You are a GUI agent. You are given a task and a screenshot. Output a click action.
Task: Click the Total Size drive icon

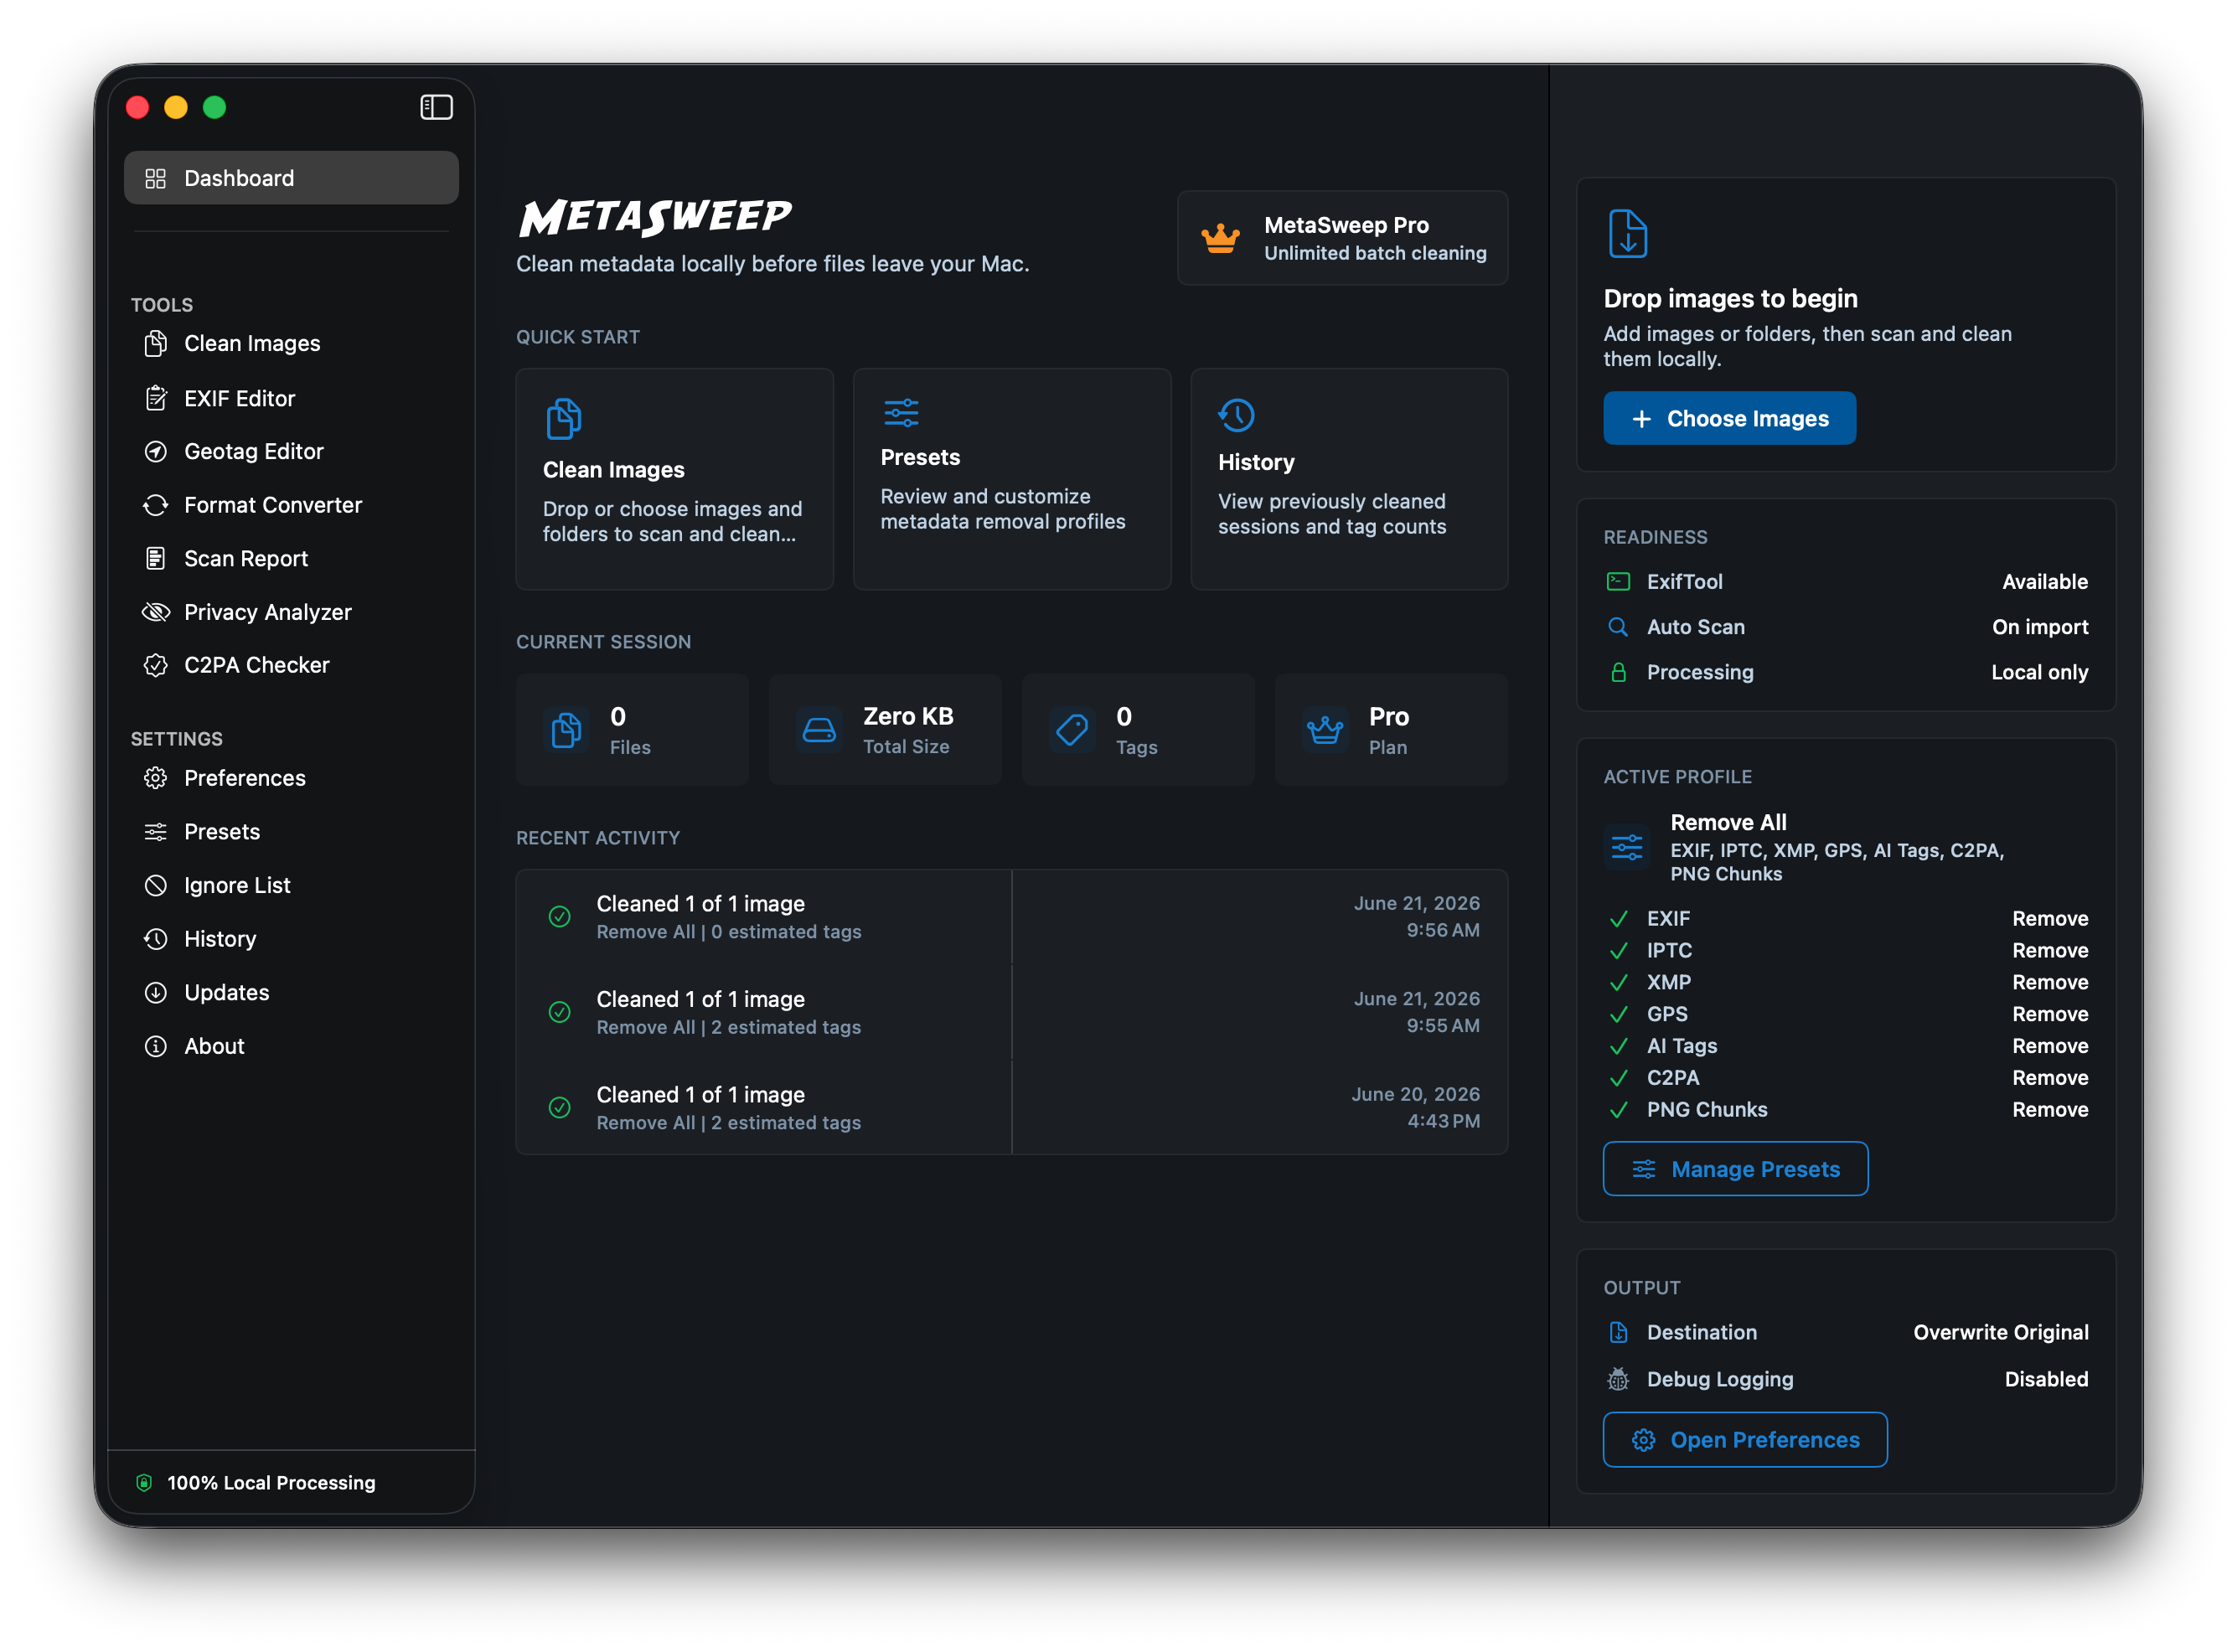[819, 730]
